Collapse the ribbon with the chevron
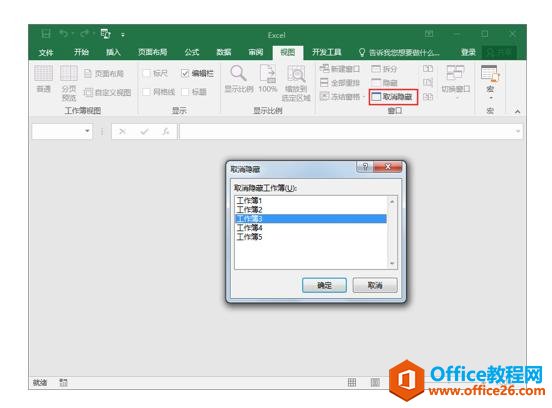Screen dimensions: 552x408 pyautogui.click(x=518, y=112)
